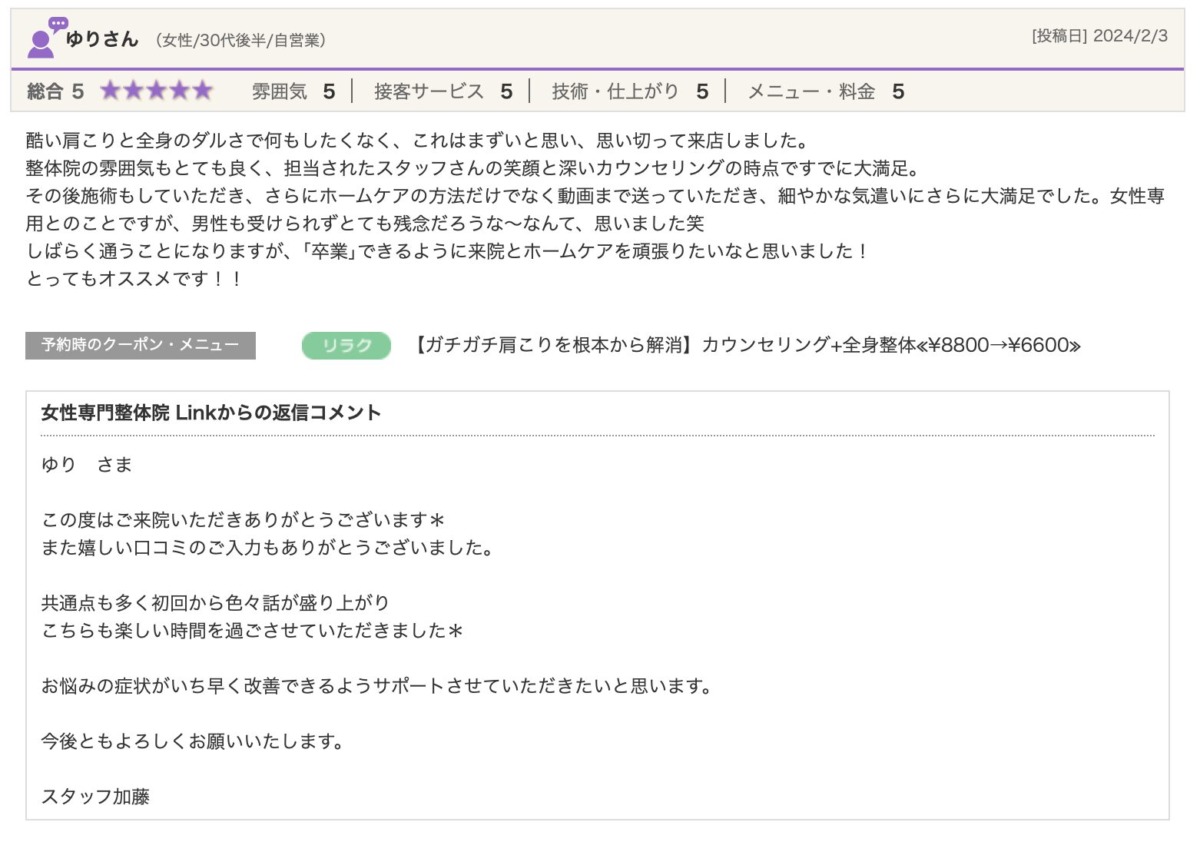Click the third star in the overall rating

[156, 92]
